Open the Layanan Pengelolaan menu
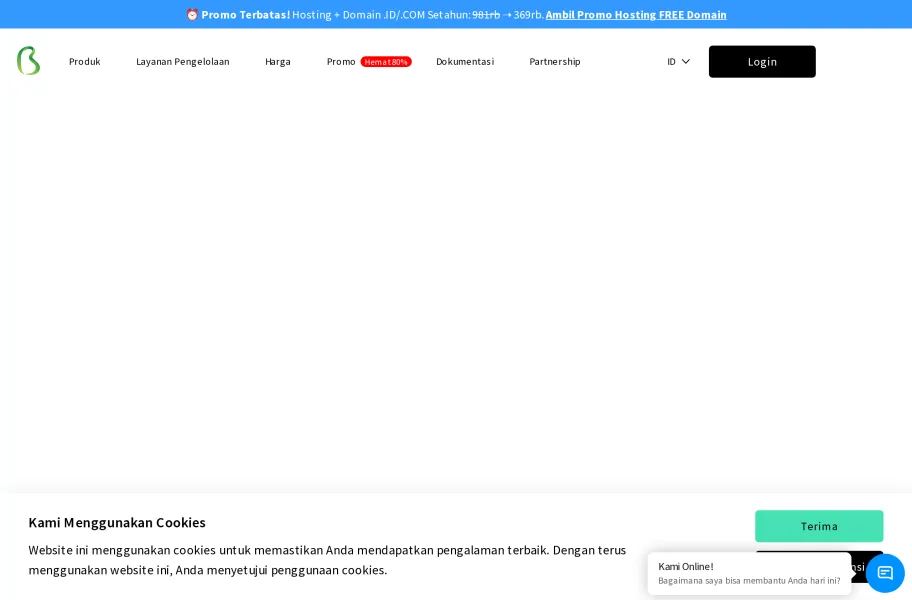This screenshot has width=912, height=600. coord(183,62)
